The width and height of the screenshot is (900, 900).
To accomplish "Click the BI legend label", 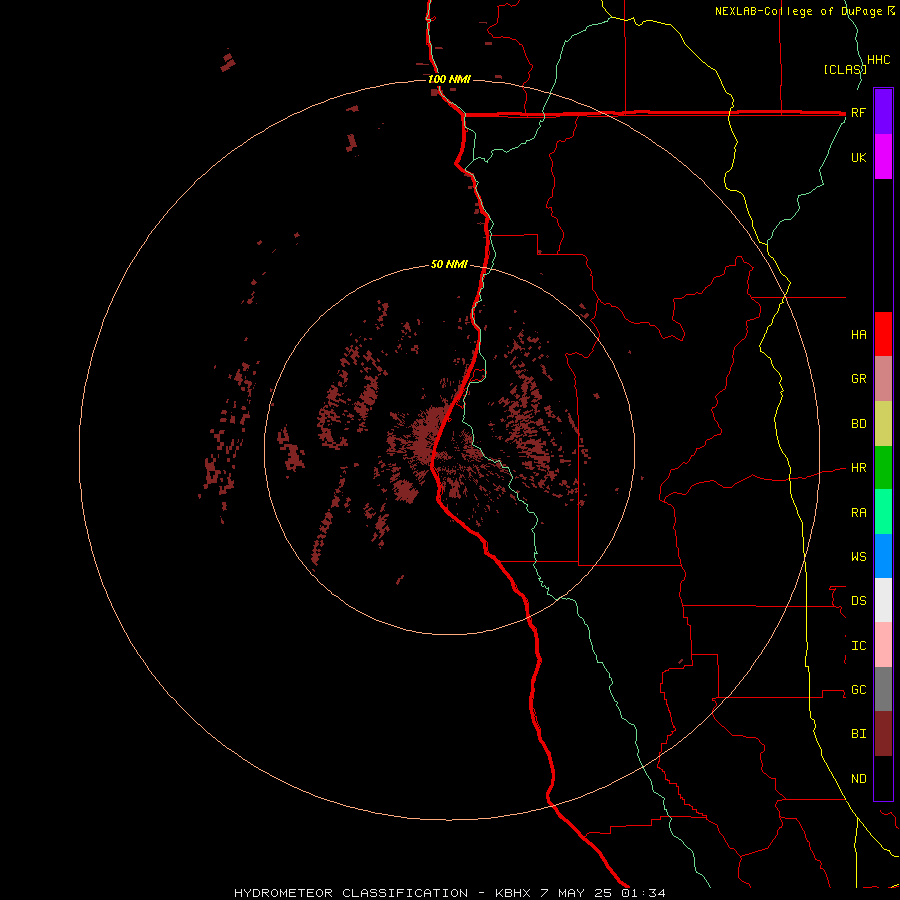I will click(859, 734).
